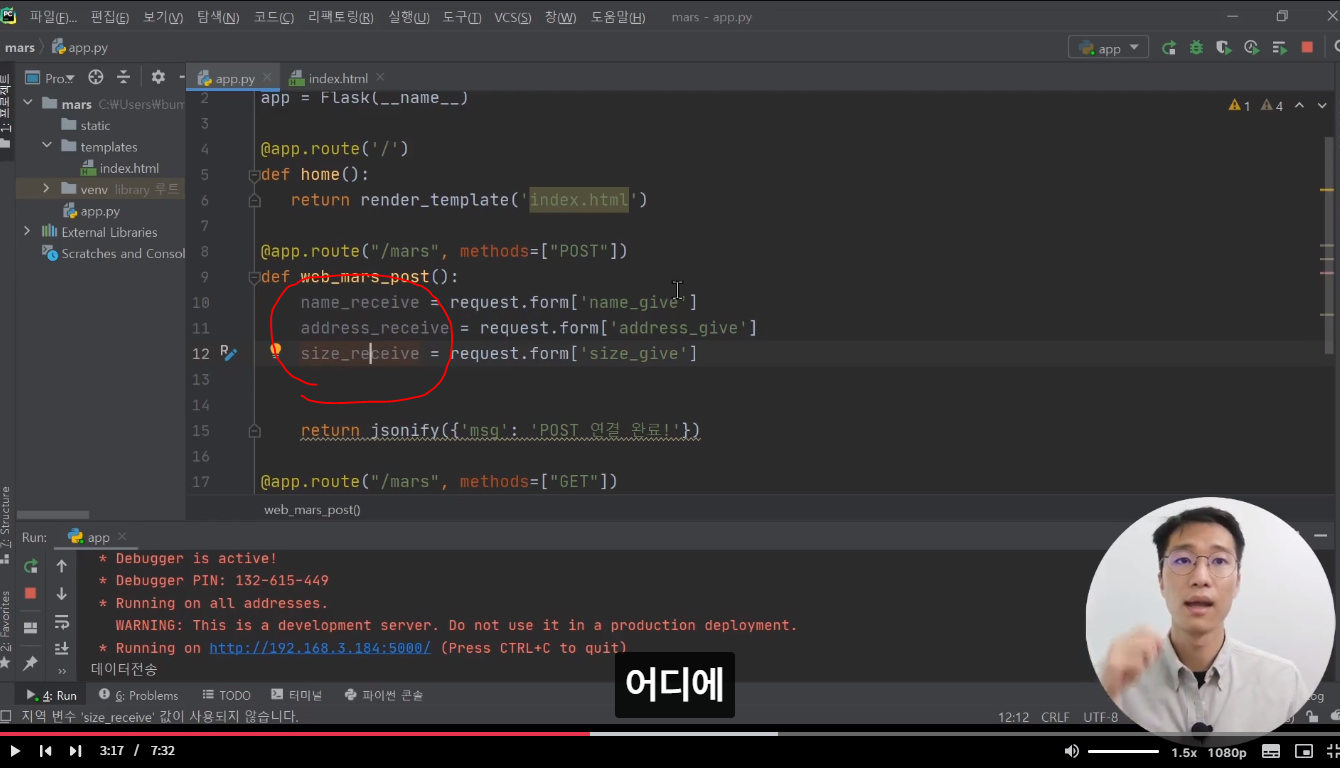
Task: Start debugging with the green bug icon
Action: pyautogui.click(x=1196, y=48)
